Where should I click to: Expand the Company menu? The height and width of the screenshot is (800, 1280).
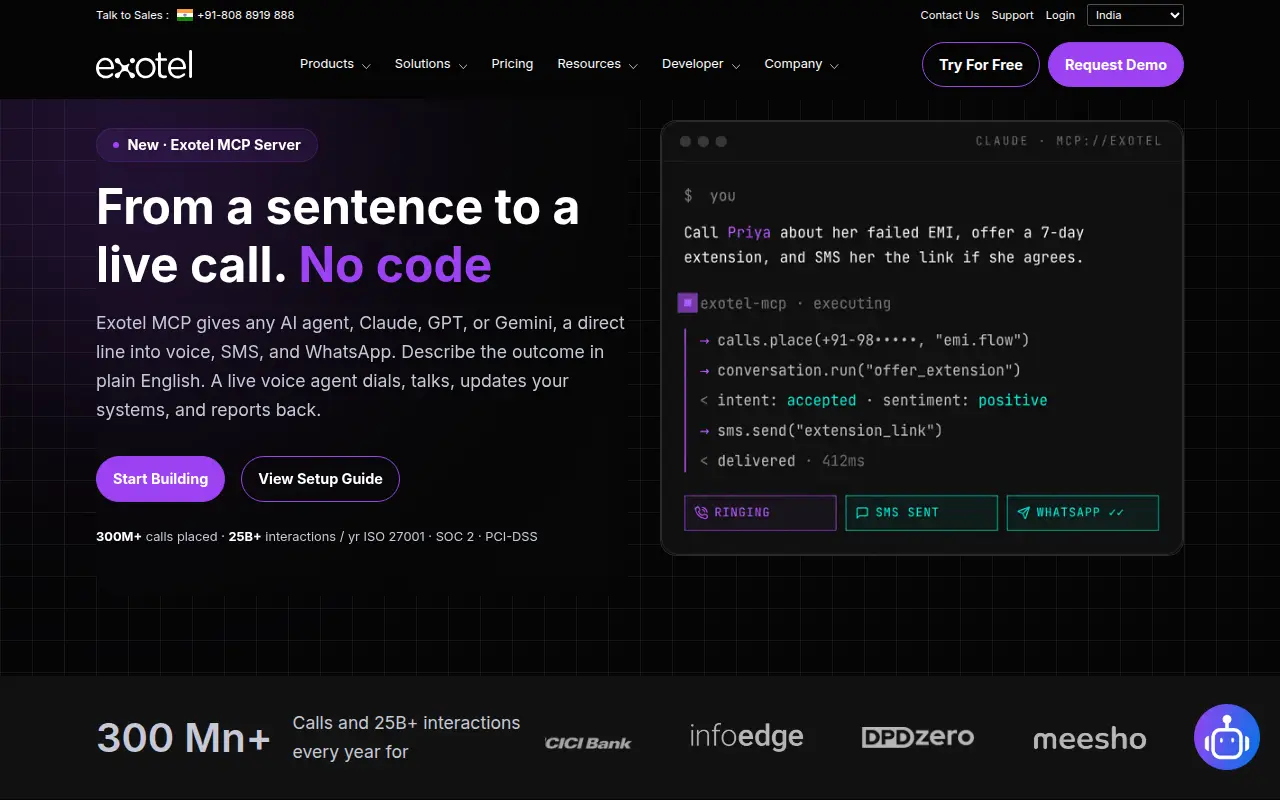[801, 64]
